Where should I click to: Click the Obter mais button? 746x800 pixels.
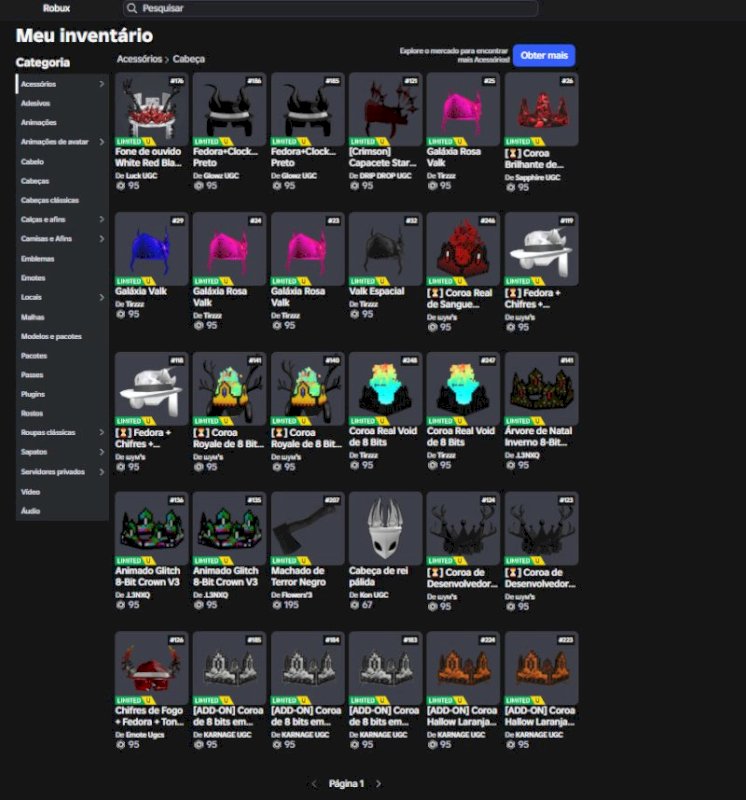(x=544, y=55)
